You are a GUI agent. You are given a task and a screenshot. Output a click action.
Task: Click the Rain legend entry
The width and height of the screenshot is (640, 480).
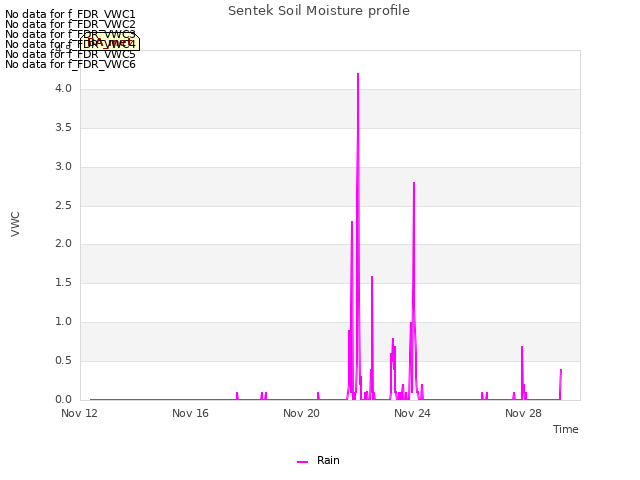click(318, 460)
